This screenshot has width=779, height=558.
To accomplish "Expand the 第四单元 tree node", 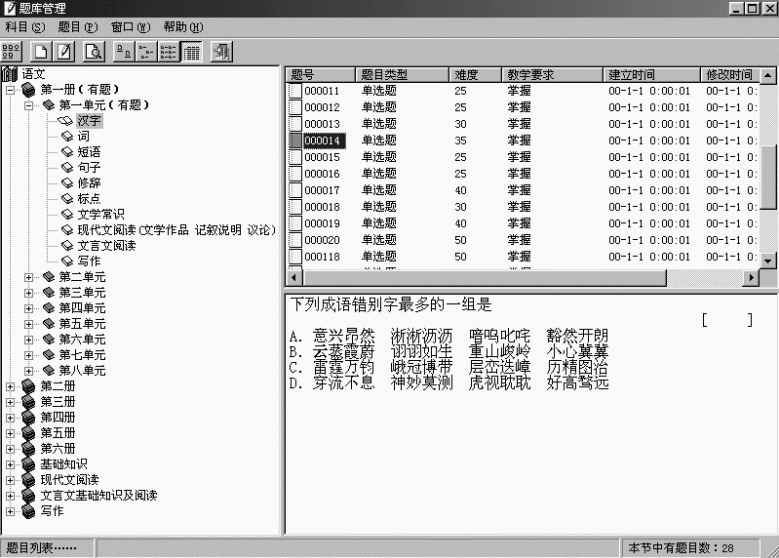I will tap(29, 308).
